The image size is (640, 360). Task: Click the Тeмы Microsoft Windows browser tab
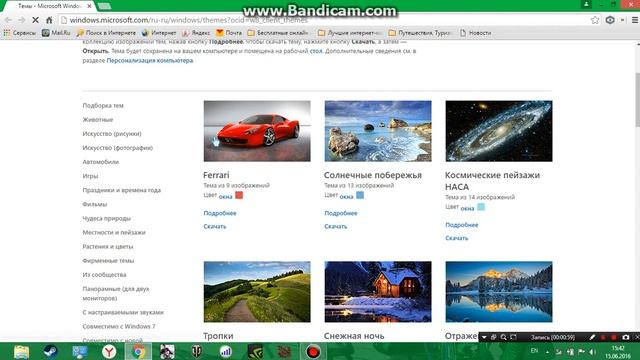(50, 6)
